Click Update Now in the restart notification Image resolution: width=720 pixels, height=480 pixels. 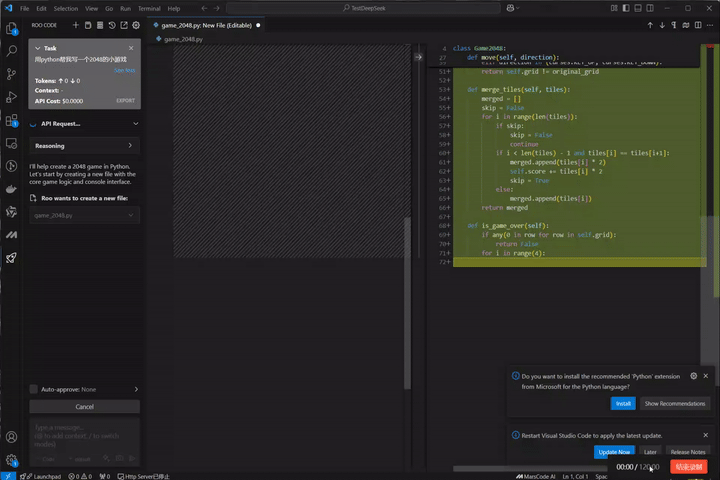pos(613,452)
